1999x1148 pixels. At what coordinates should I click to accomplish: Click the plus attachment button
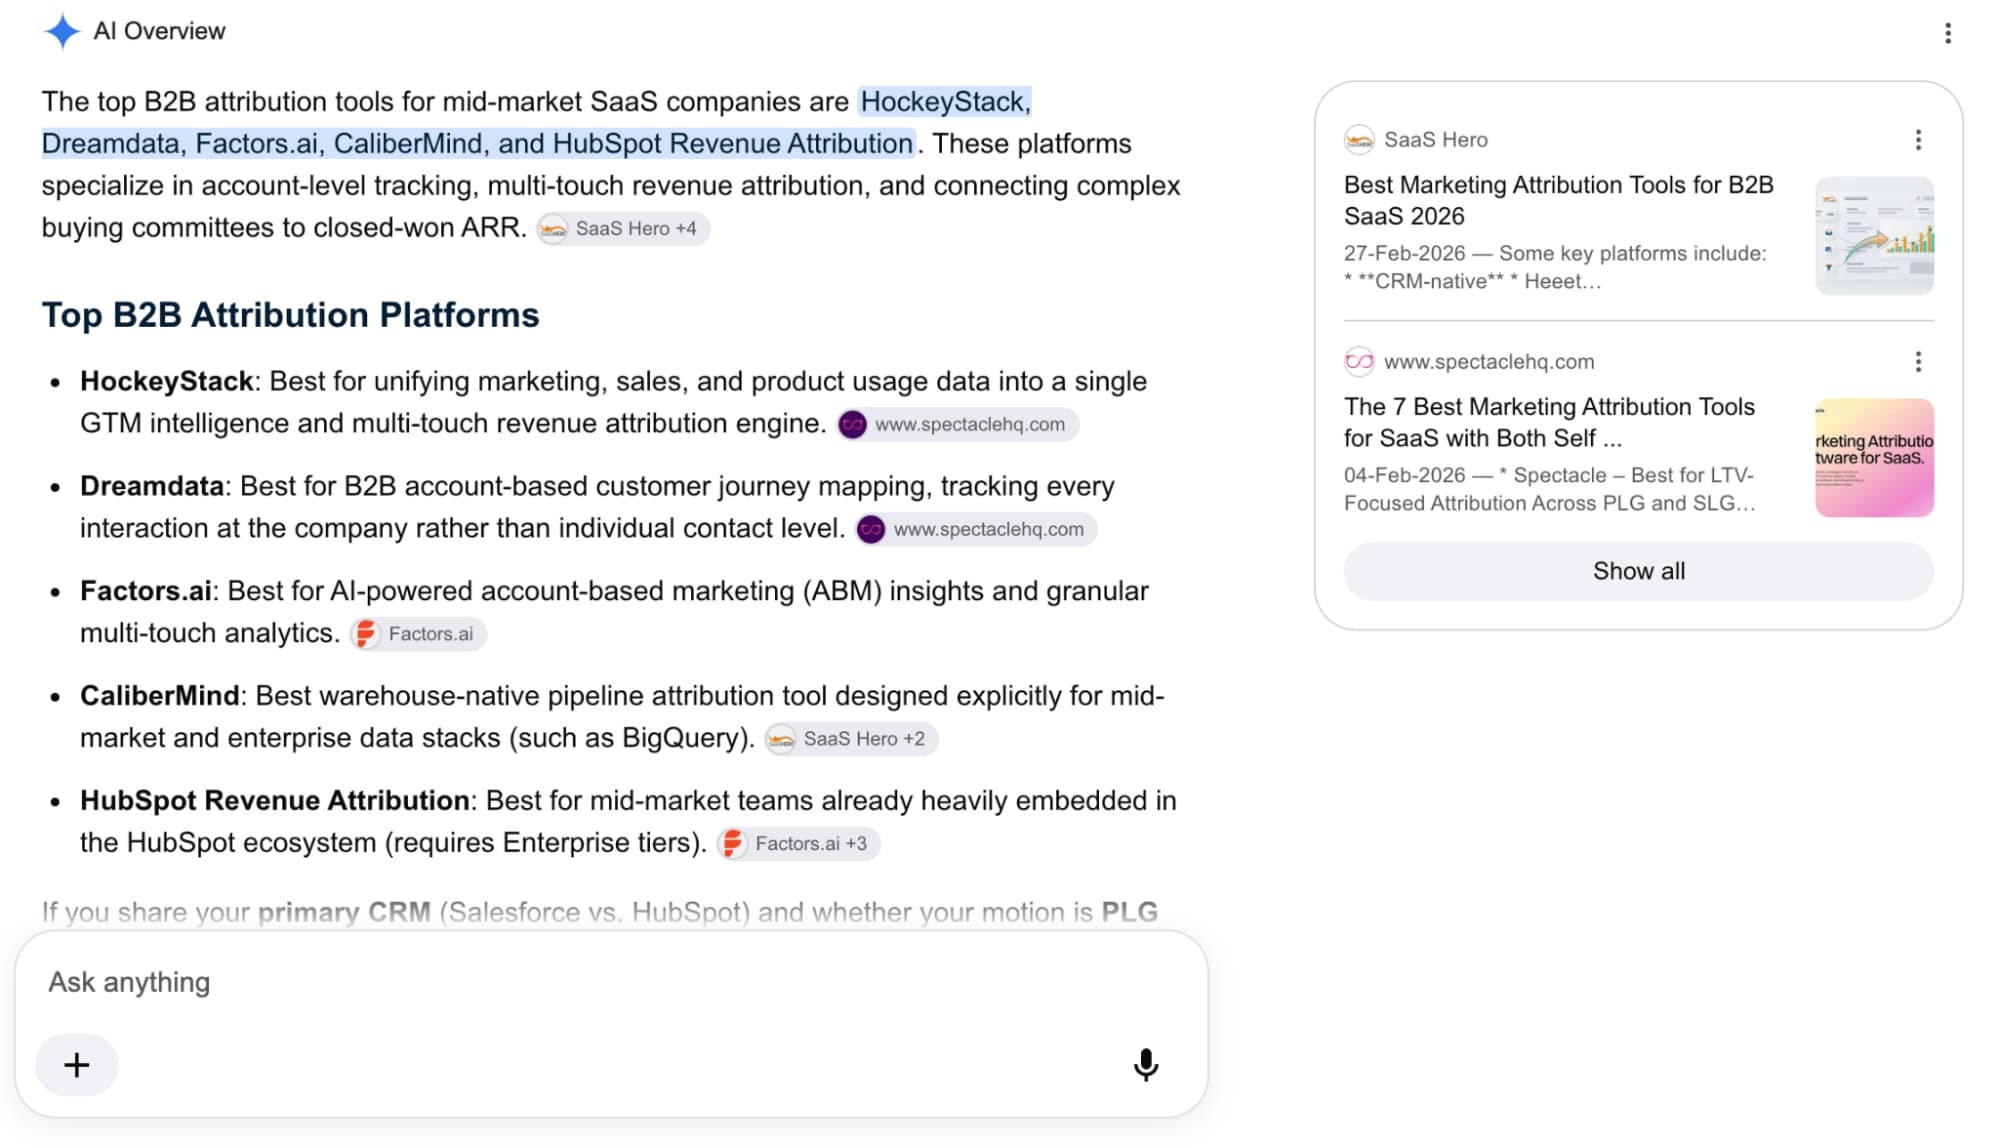pyautogui.click(x=77, y=1065)
